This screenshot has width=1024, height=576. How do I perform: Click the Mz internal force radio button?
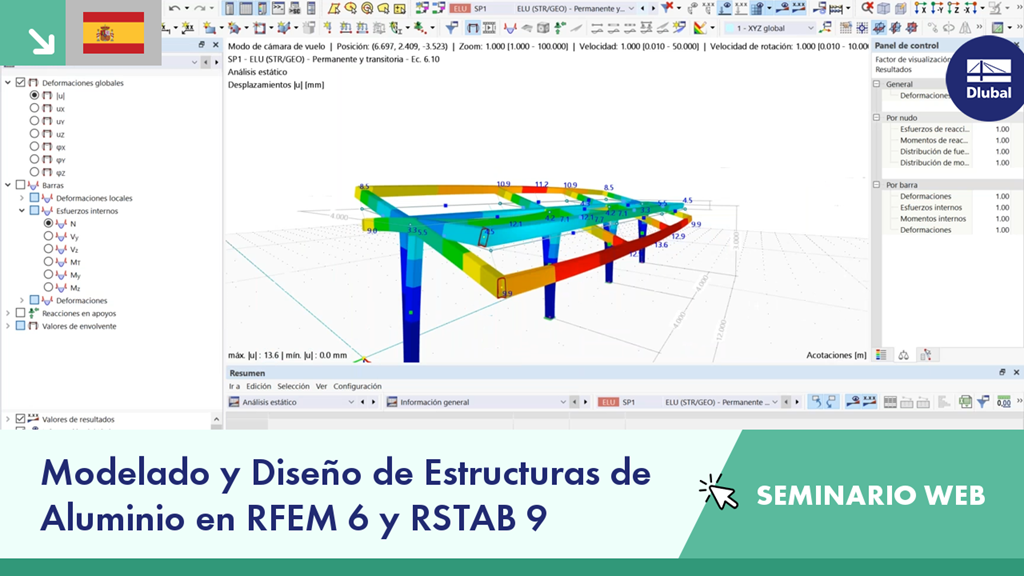click(x=48, y=287)
